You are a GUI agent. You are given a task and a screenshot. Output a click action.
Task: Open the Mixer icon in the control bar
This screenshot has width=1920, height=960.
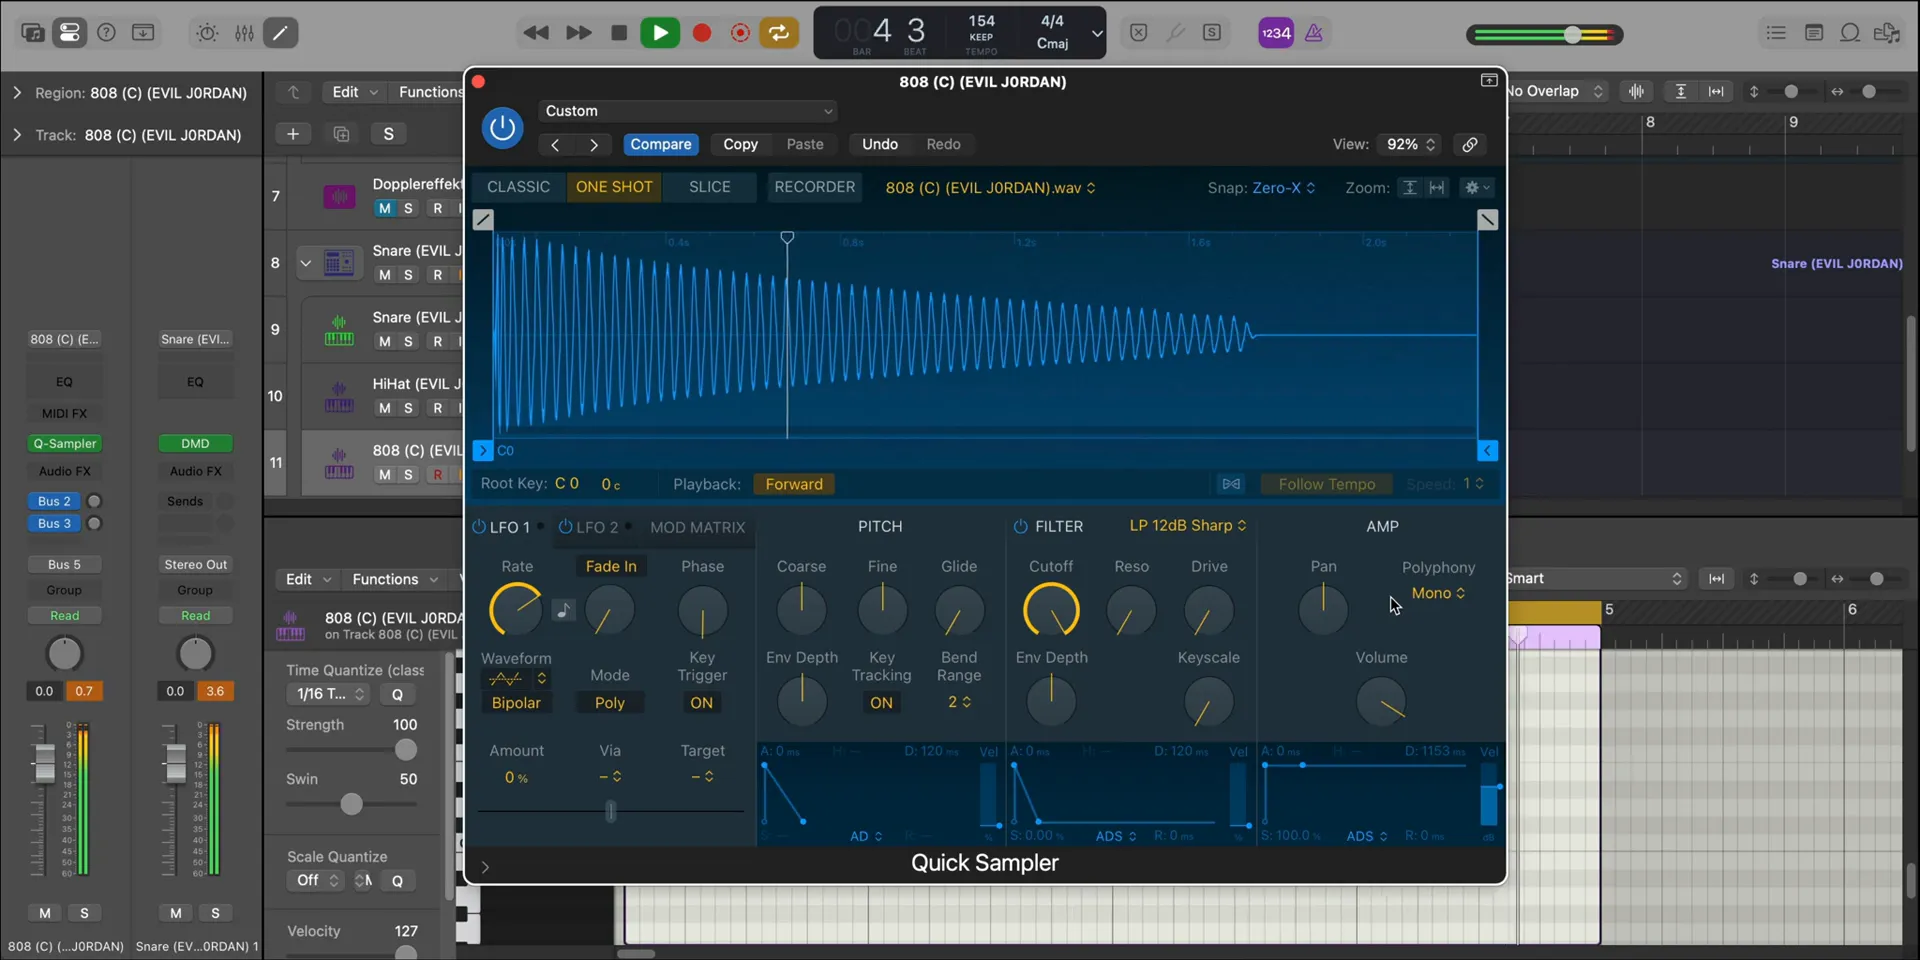pyautogui.click(x=244, y=33)
